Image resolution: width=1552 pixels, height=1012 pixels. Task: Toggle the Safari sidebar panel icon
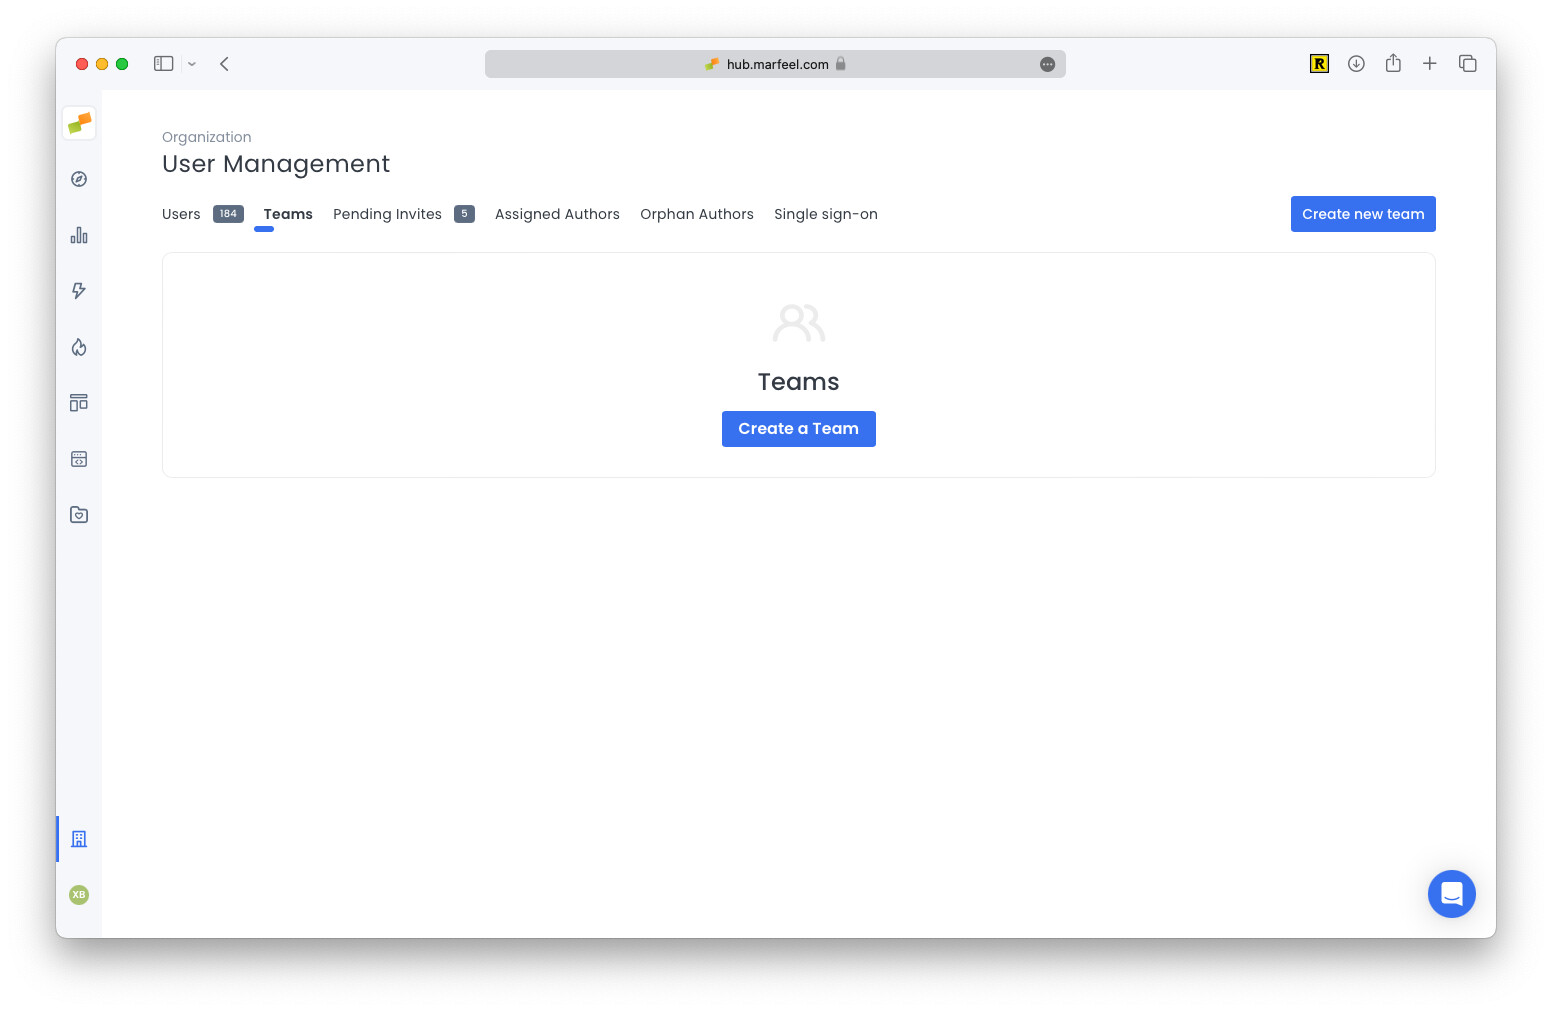click(163, 63)
